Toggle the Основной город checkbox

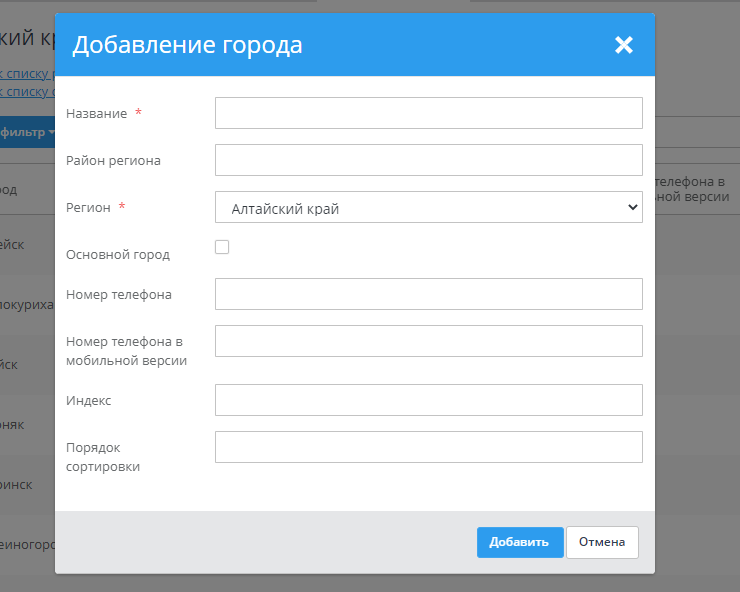(222, 247)
